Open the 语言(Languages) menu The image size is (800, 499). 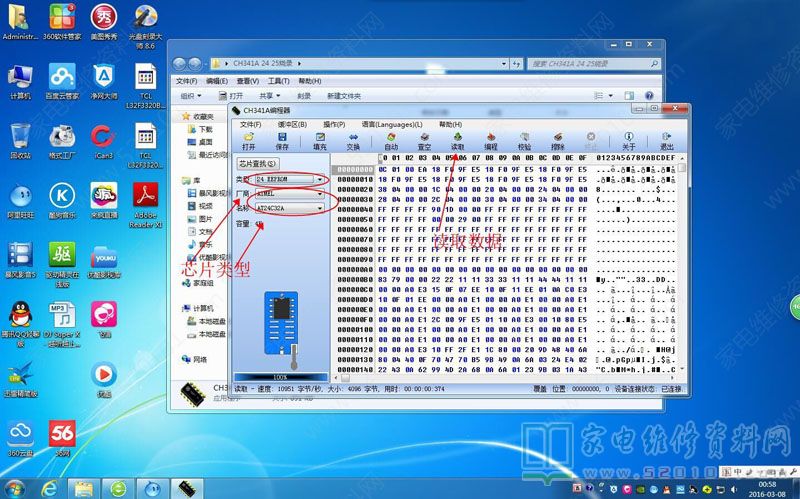pos(392,124)
